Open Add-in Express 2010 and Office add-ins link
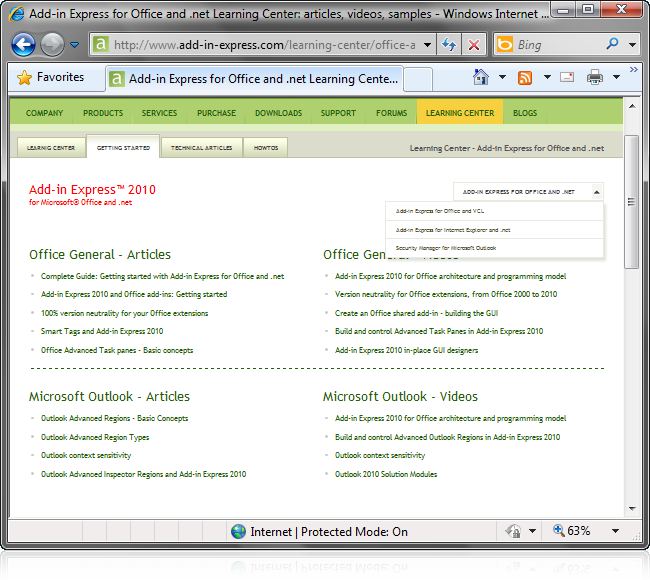650x580 pixels. pyautogui.click(x=134, y=294)
